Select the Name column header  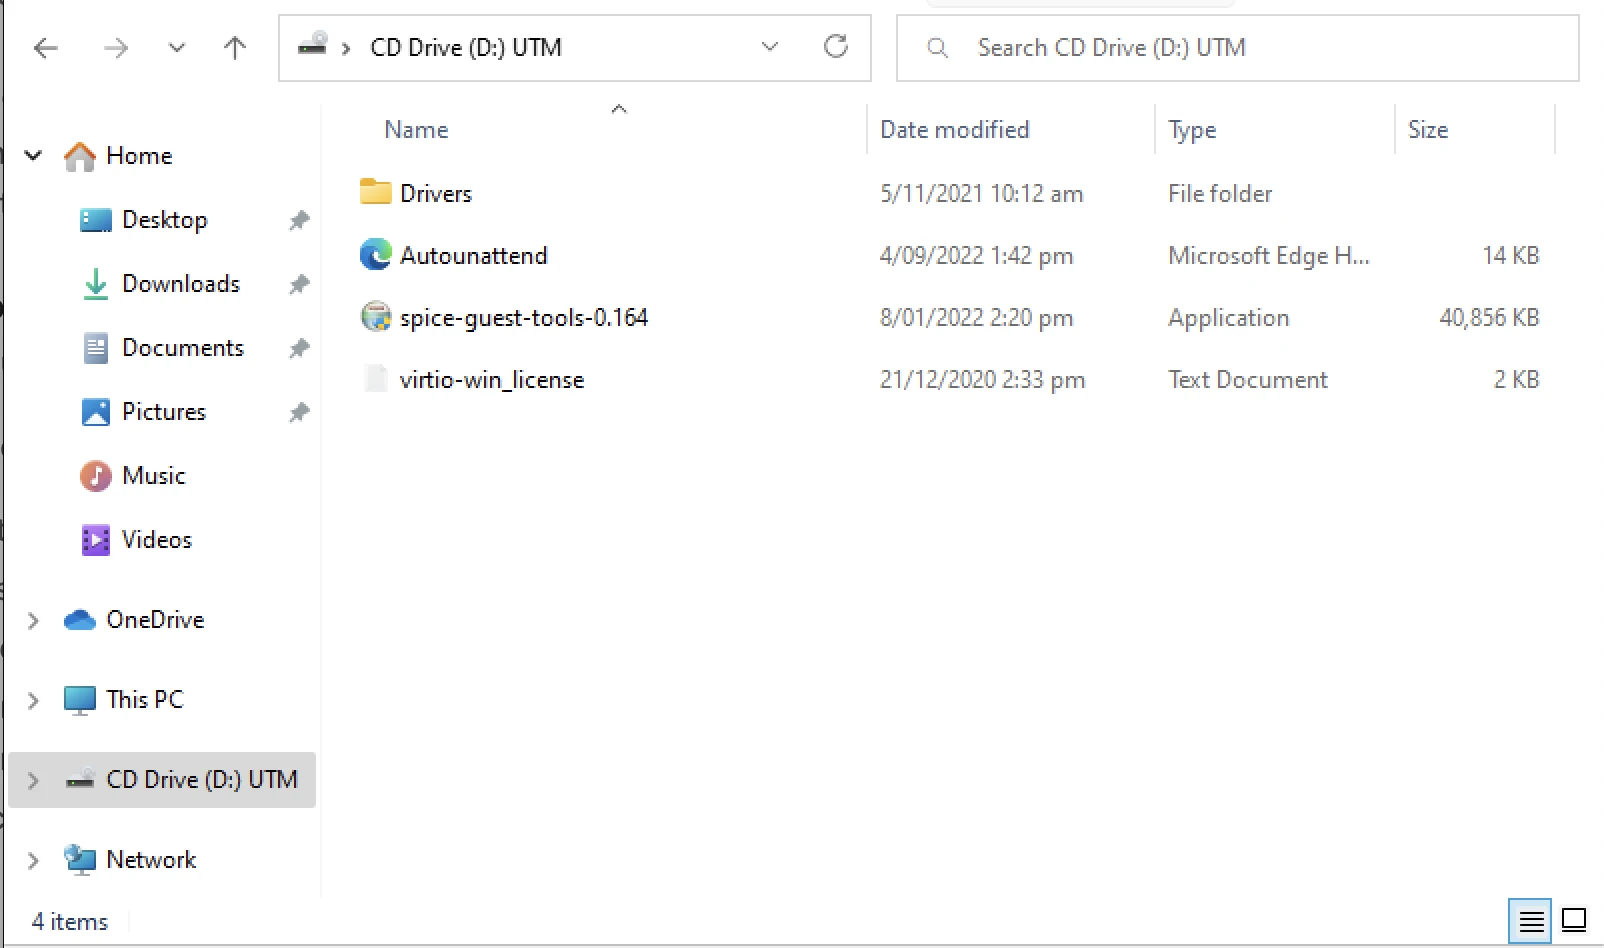pyautogui.click(x=415, y=129)
